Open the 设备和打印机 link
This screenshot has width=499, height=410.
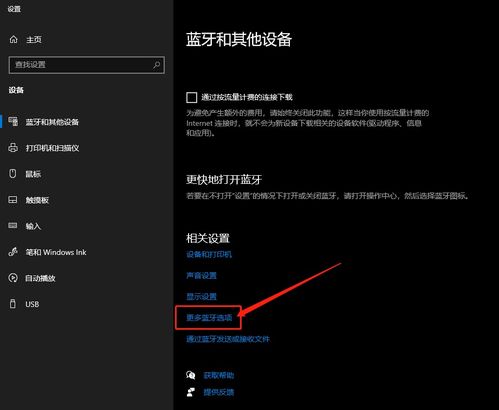click(x=209, y=254)
